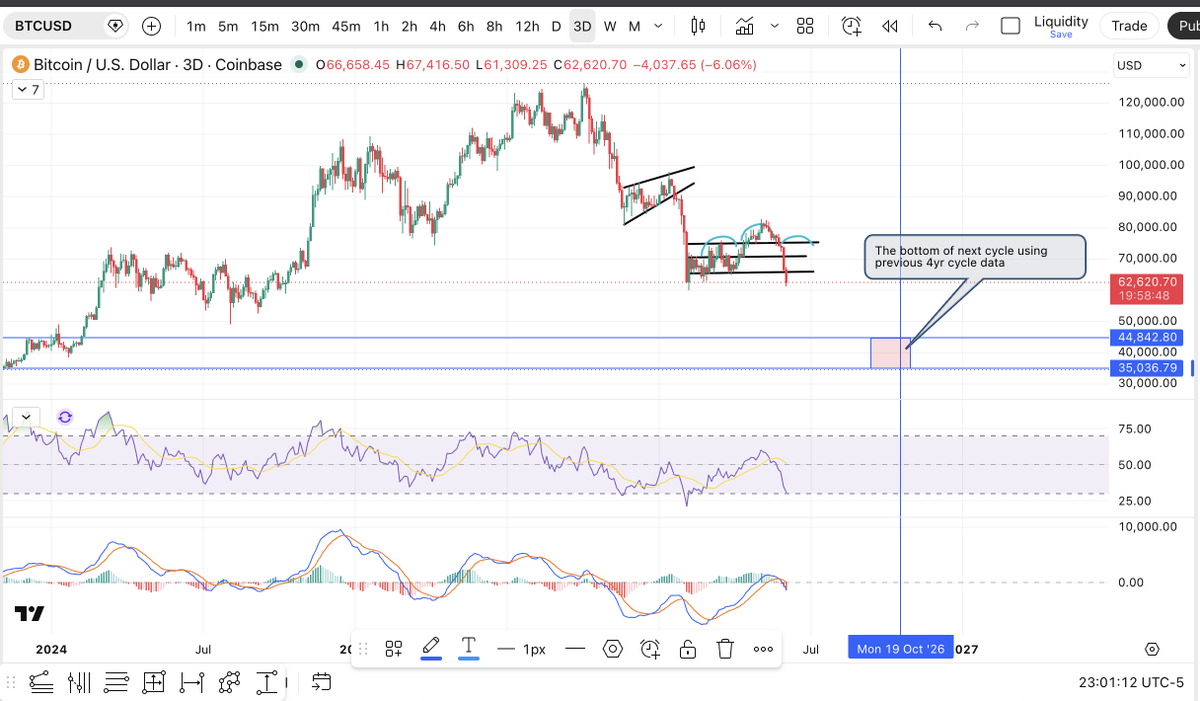This screenshot has width=1200, height=701.
Task: Open more options three dots in drawing toolbar
Action: tap(763, 649)
